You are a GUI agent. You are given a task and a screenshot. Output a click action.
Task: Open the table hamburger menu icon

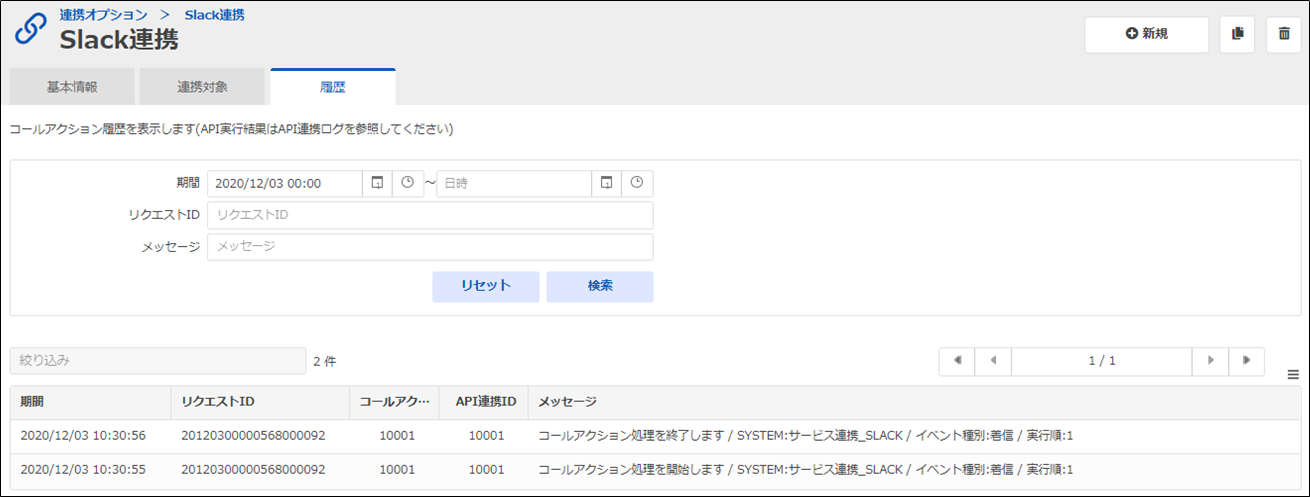click(x=1293, y=375)
